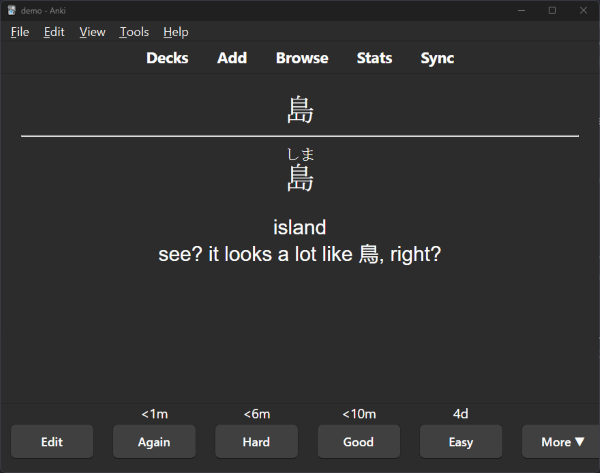Minimize the Anki window
The width and height of the screenshot is (600, 473).
[x=521, y=10]
